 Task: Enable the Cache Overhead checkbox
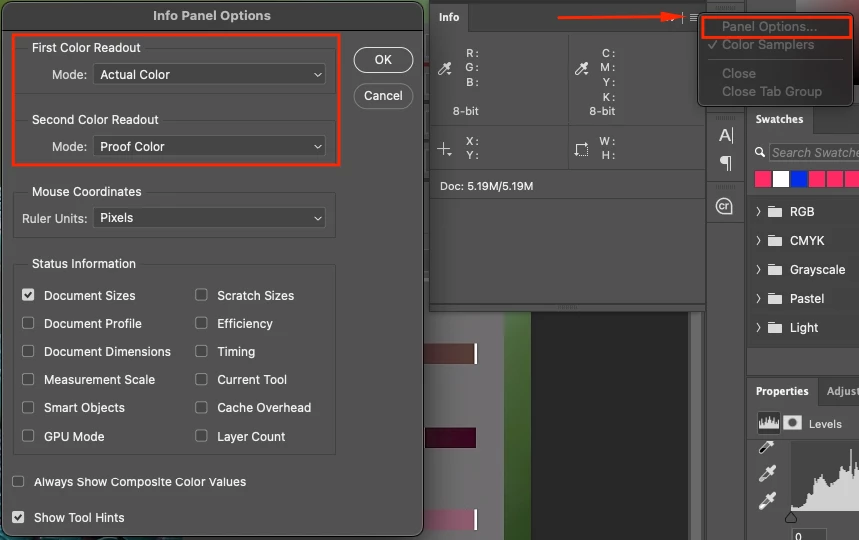201,407
